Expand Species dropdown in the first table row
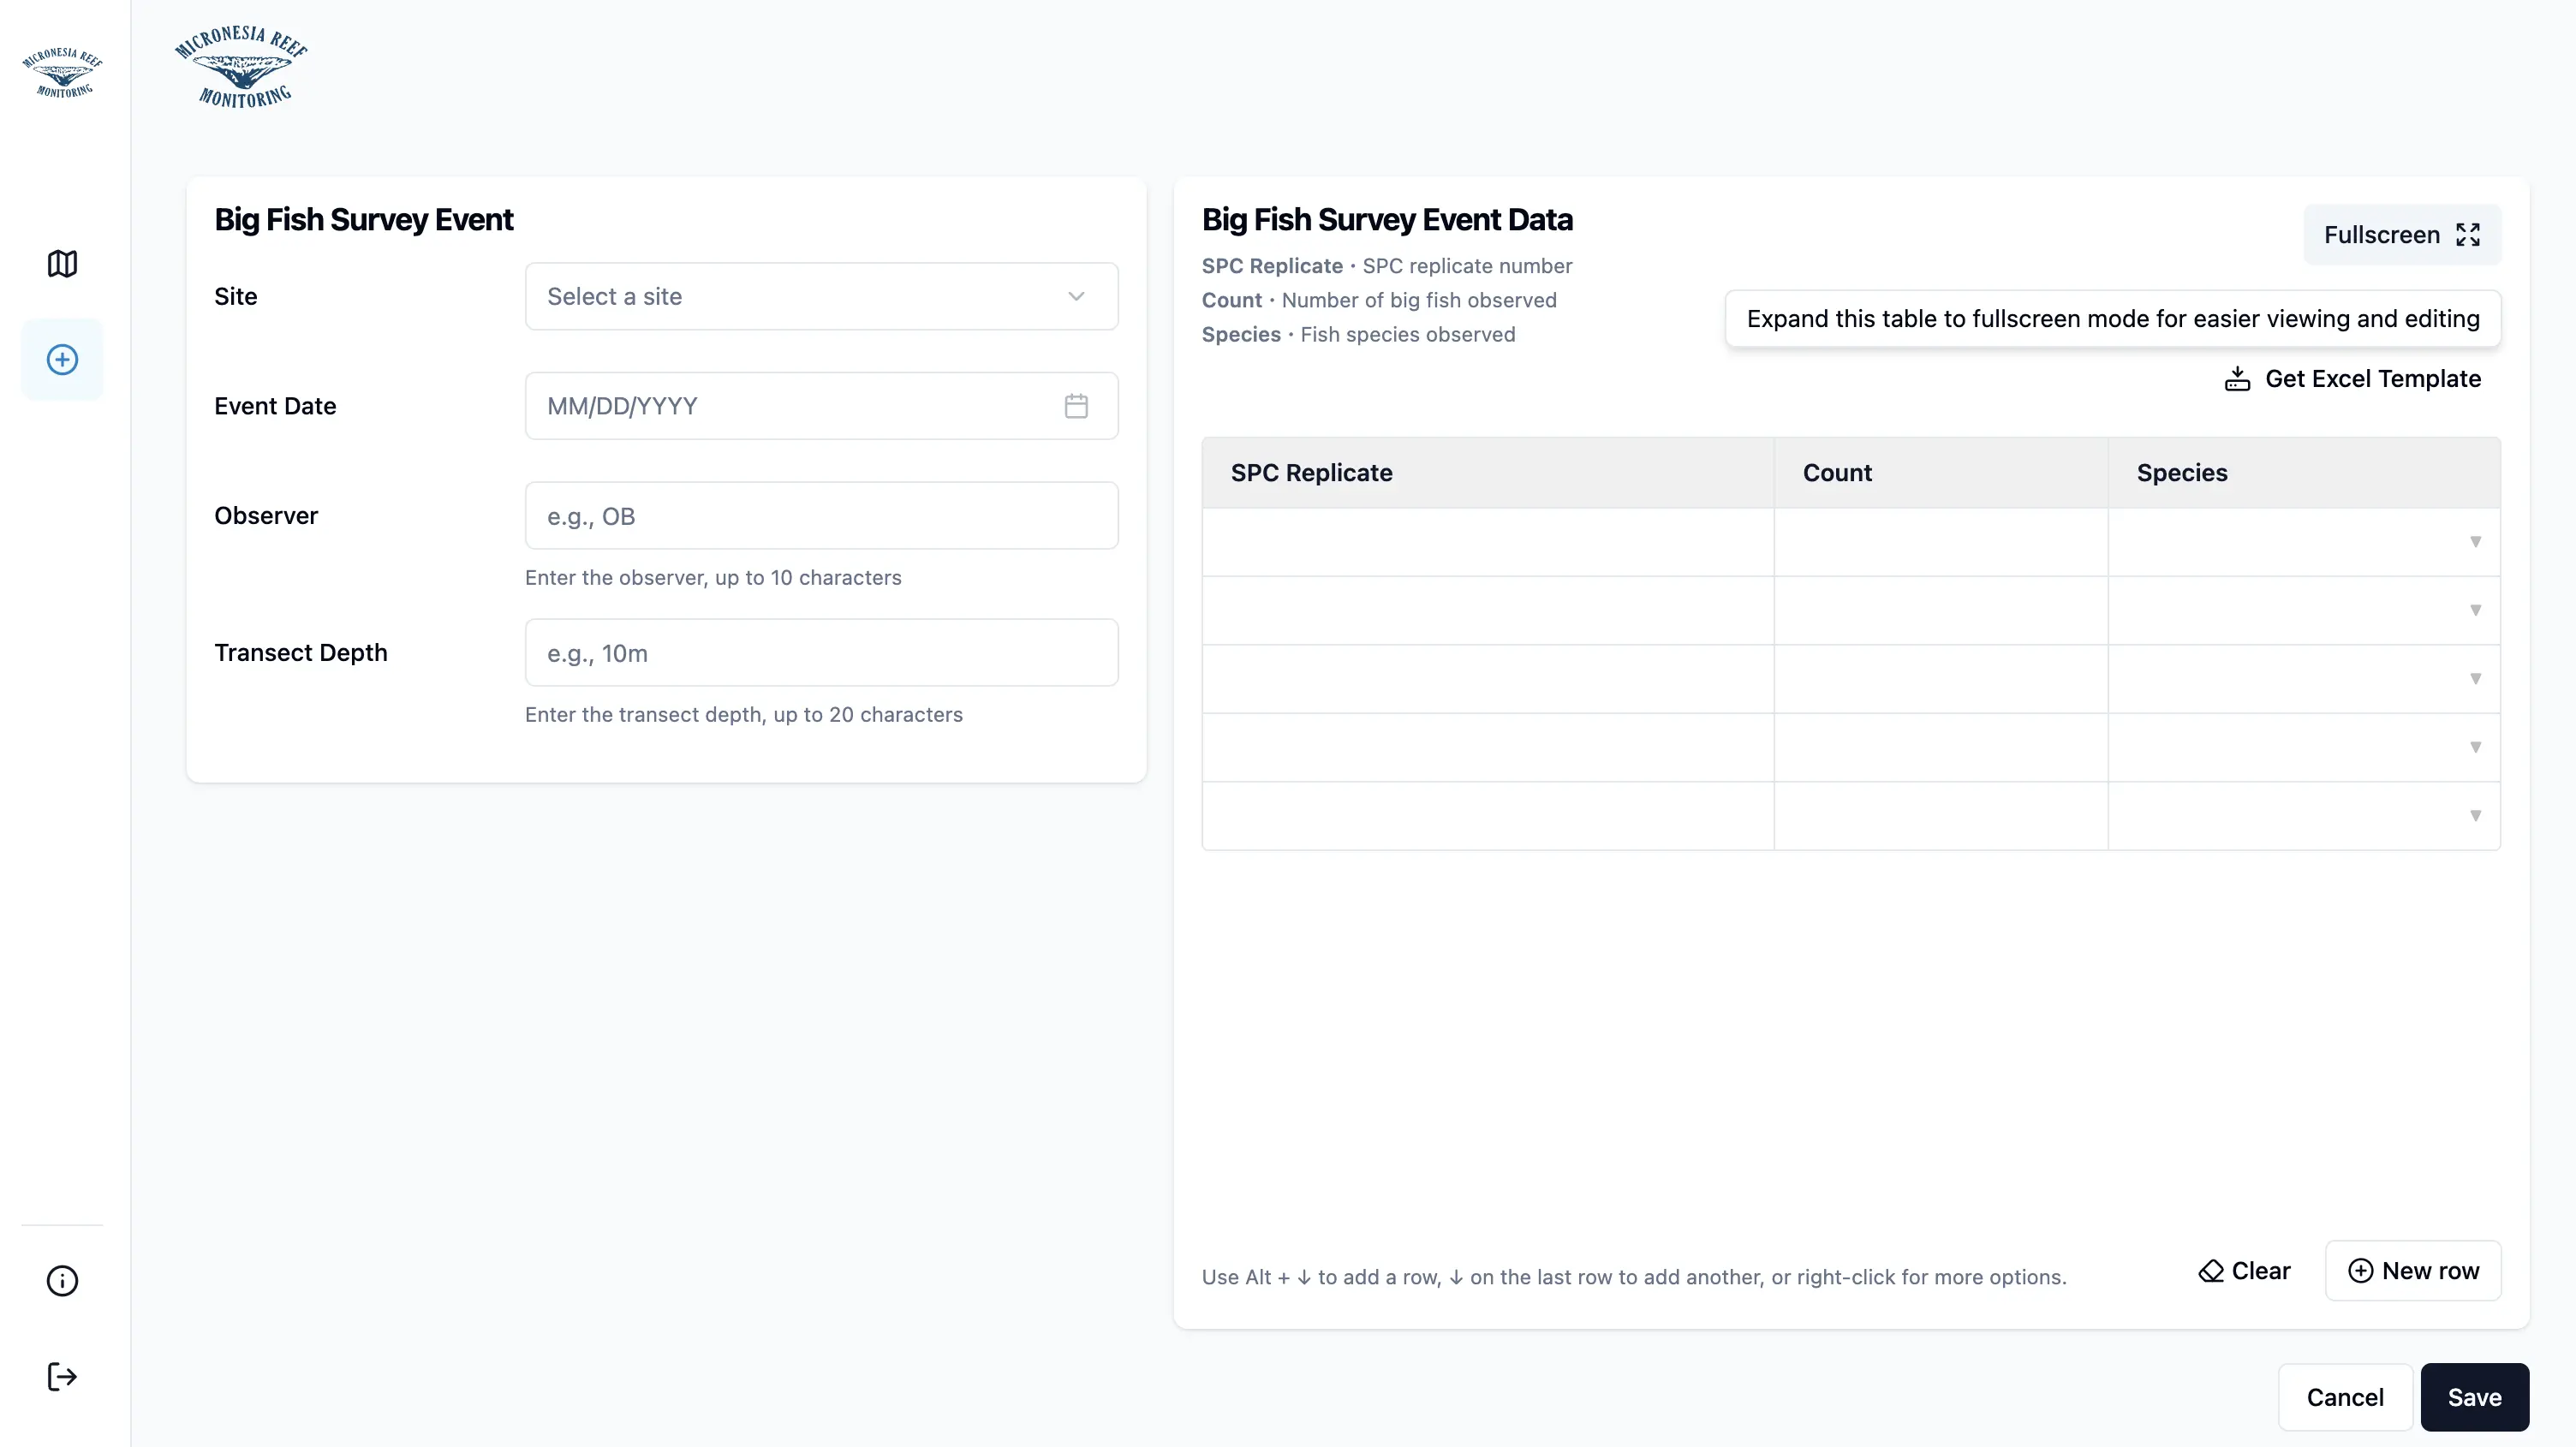The height and width of the screenshot is (1447, 2576). (2475, 542)
